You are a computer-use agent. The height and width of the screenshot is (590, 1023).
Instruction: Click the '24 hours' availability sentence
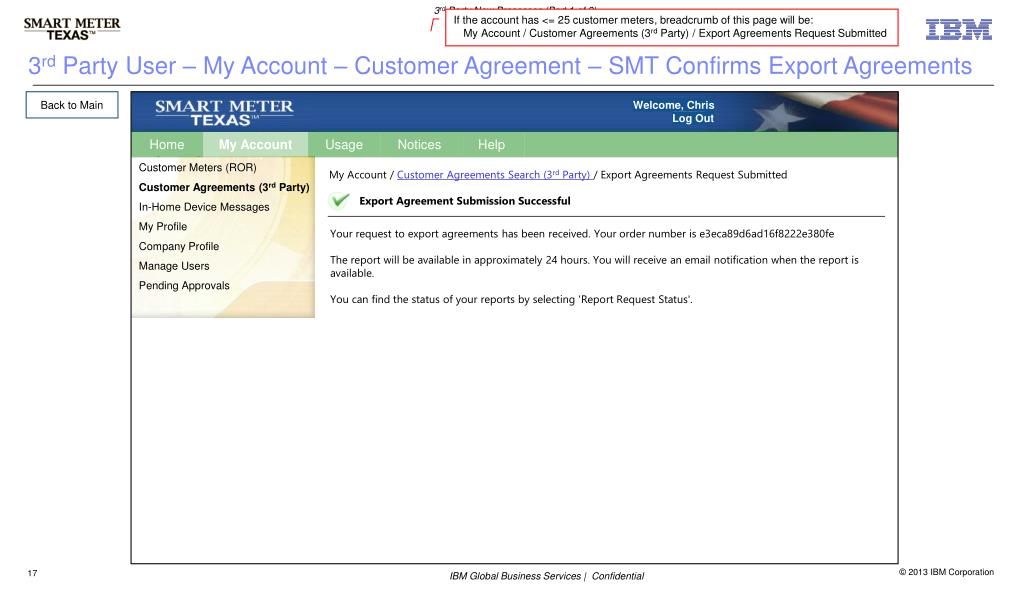pos(594,266)
